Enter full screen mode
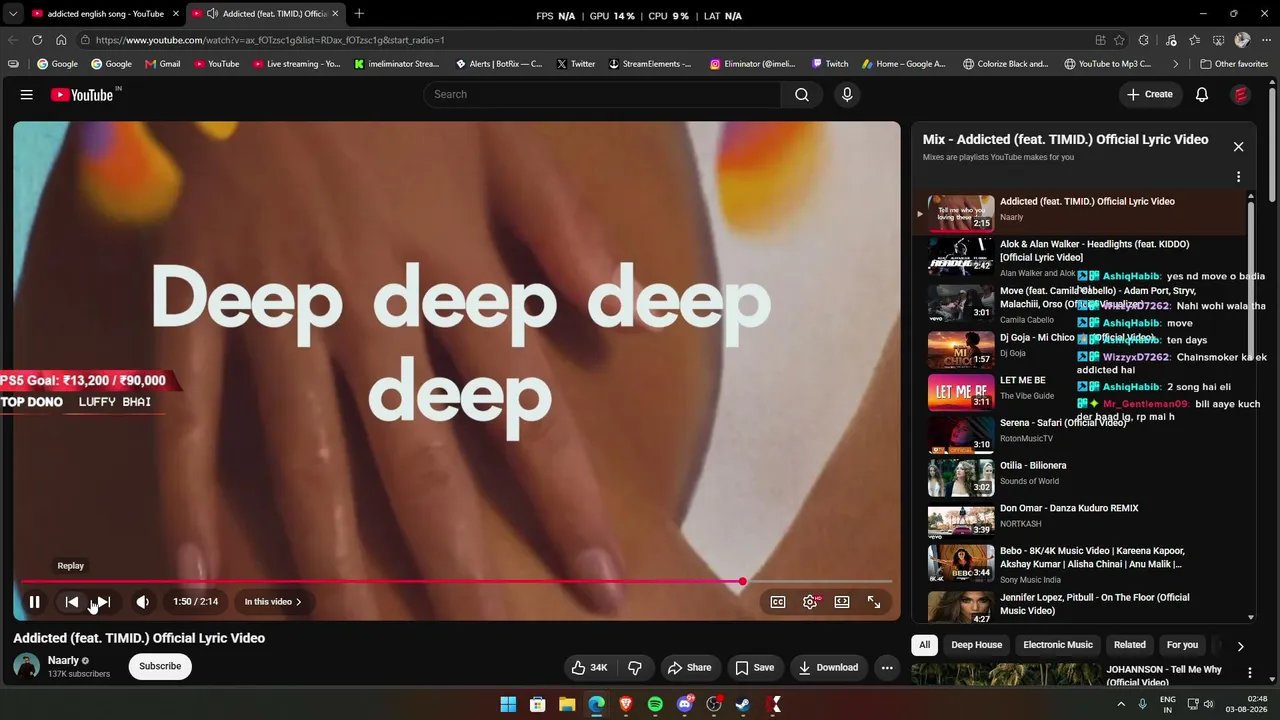Screen dimensions: 1280x720 [x=874, y=602]
